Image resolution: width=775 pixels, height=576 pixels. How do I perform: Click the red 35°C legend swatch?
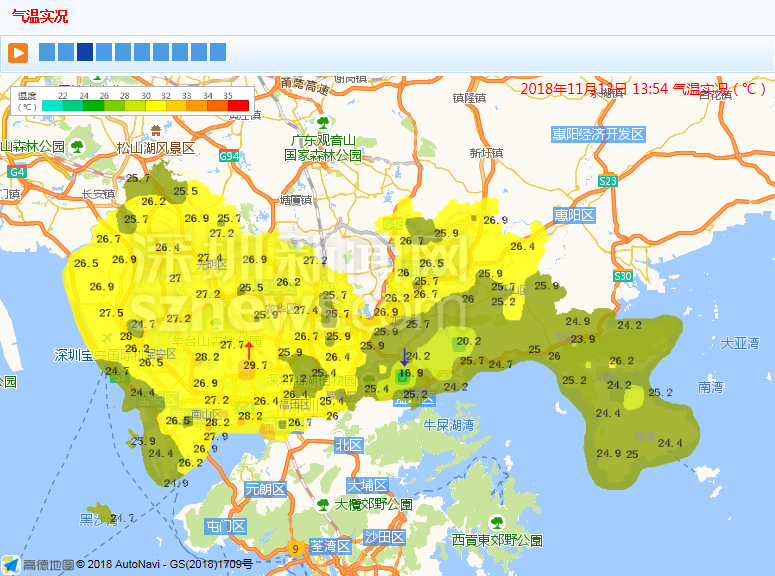[238, 105]
